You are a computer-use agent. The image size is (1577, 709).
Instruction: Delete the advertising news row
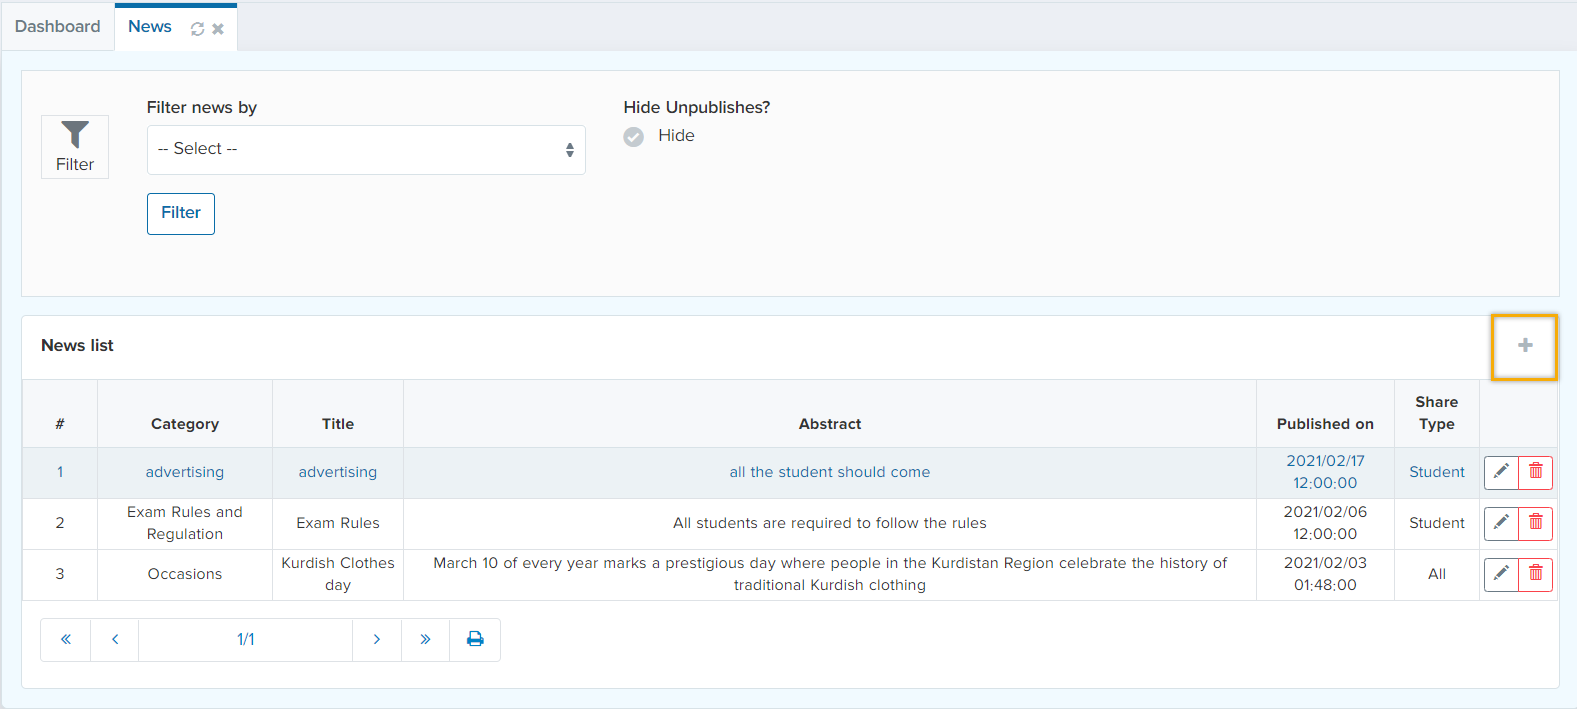click(1536, 472)
